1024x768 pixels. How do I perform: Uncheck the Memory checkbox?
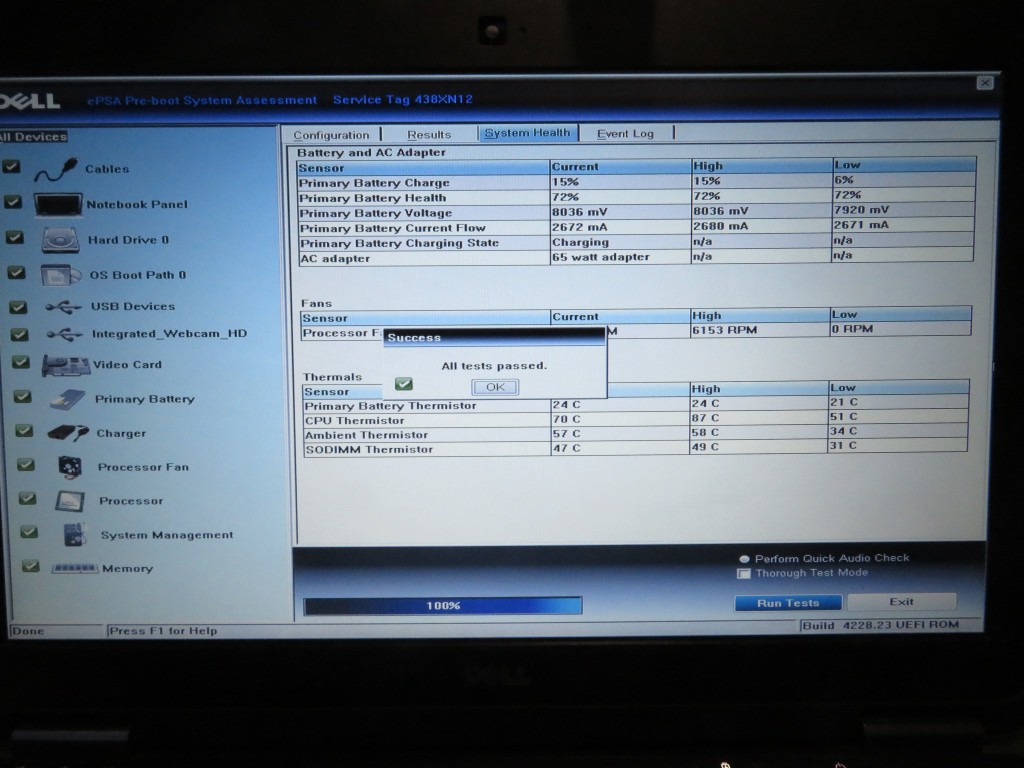click(x=31, y=566)
